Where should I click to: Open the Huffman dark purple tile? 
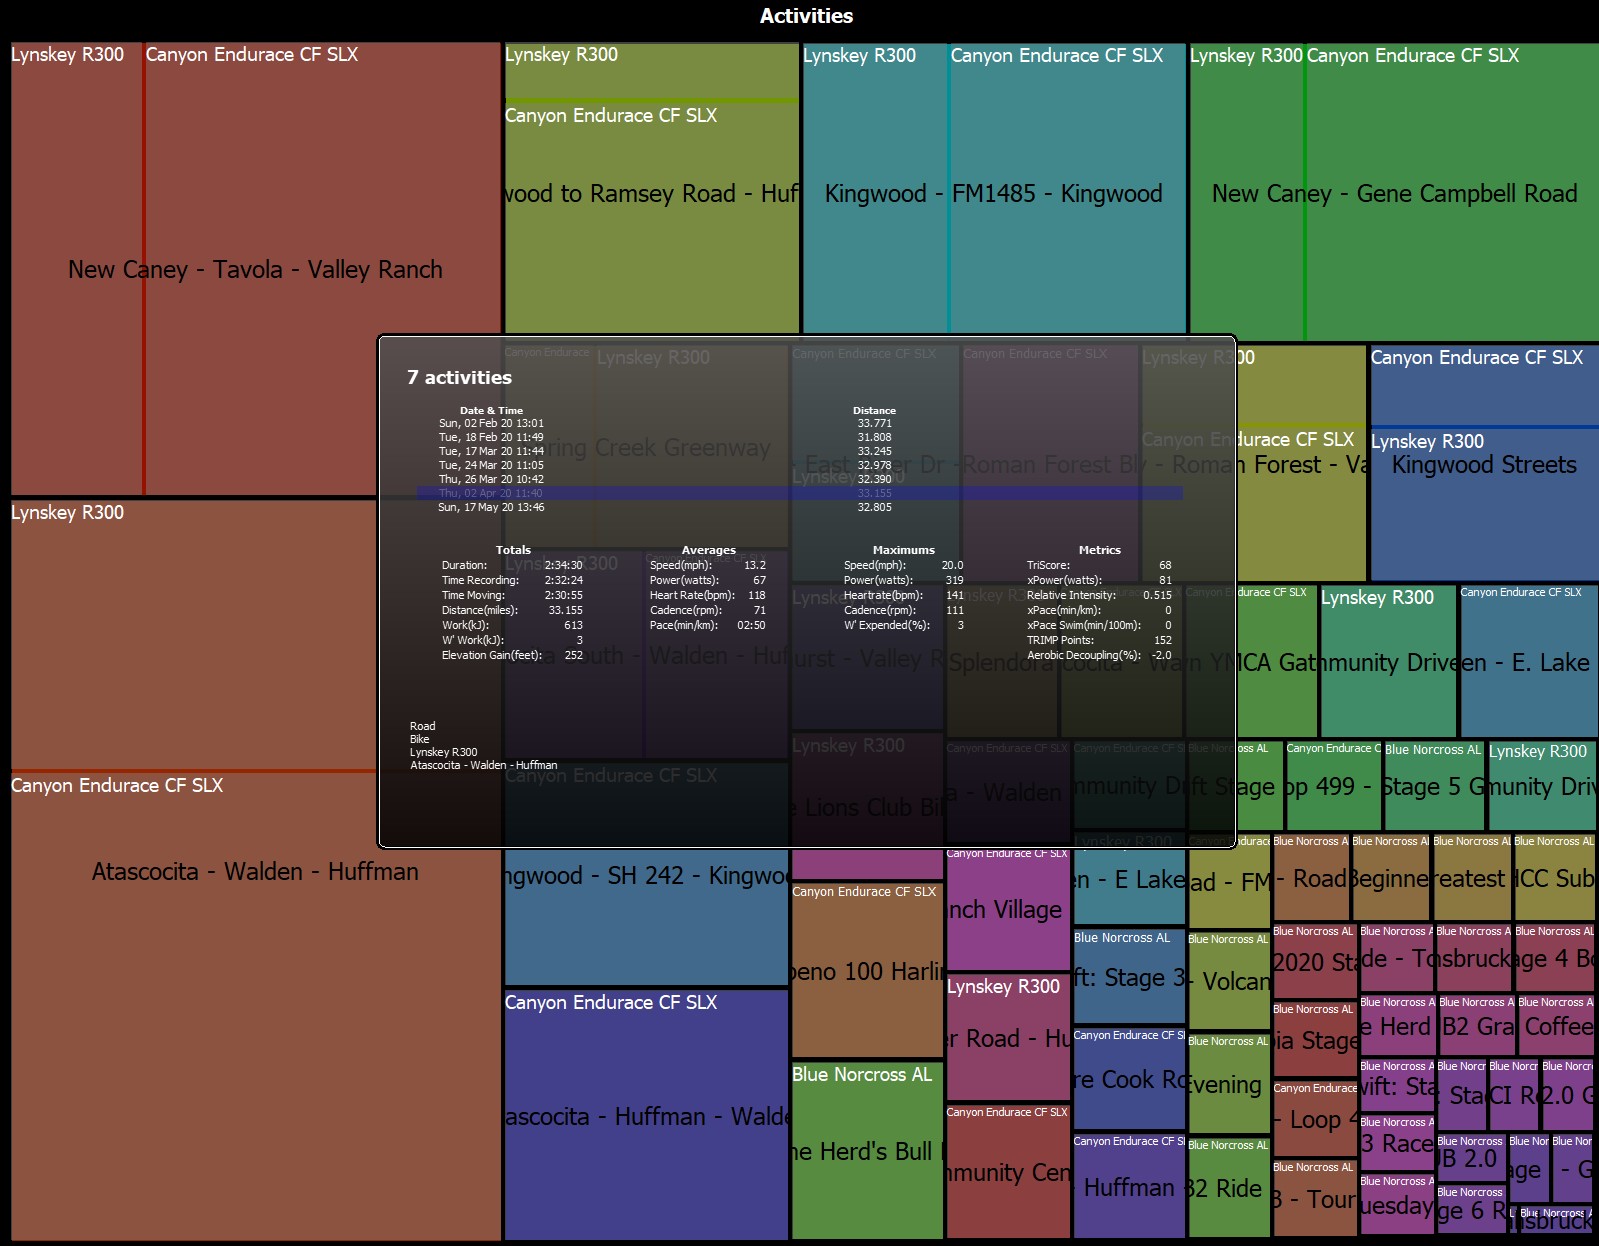[1129, 1187]
